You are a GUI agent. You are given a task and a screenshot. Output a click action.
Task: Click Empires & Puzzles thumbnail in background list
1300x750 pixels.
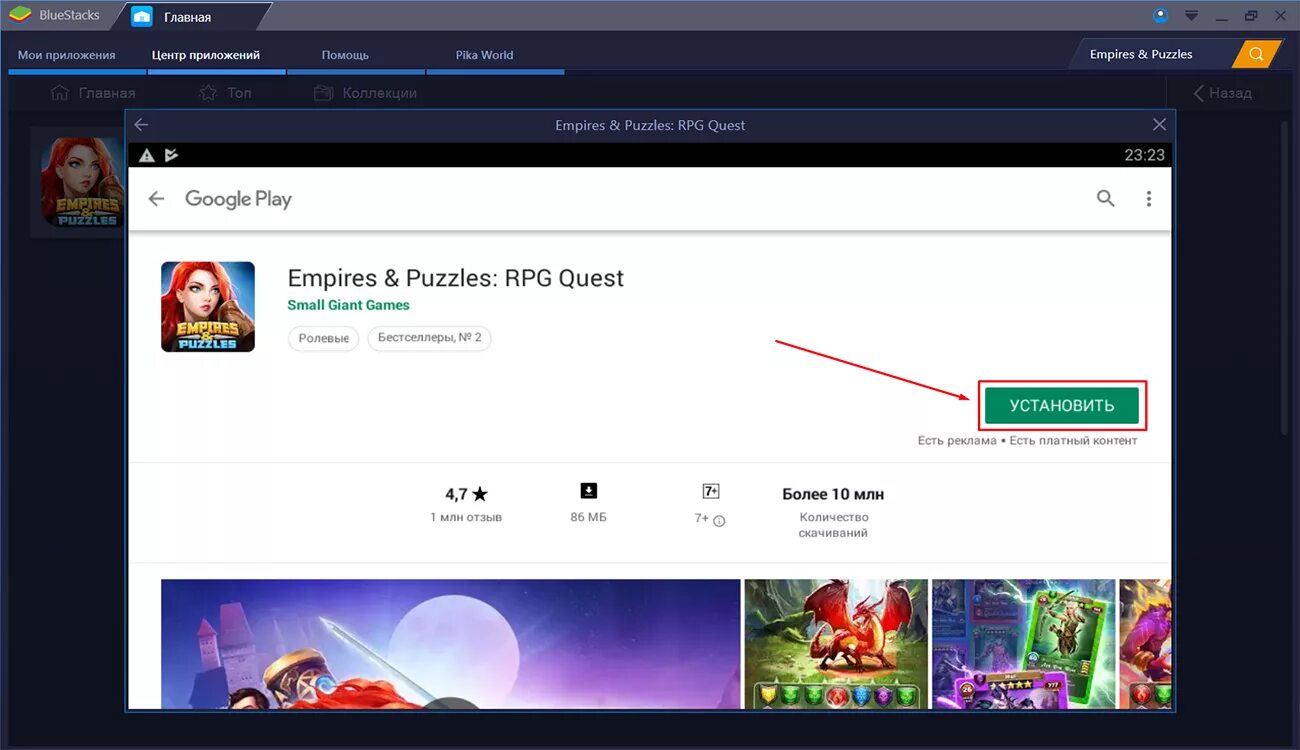82,182
